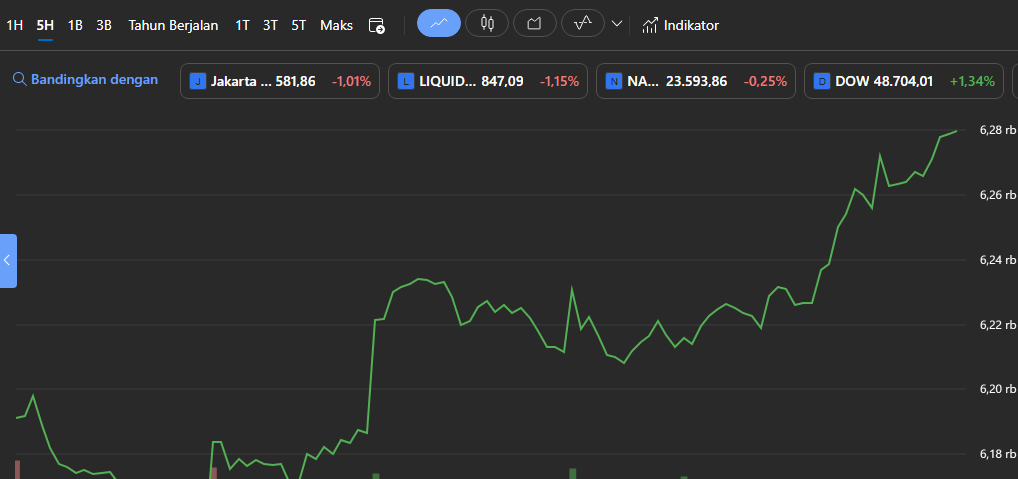This screenshot has height=479, width=1018.
Task: Select the area chart type icon
Action: (535, 23)
